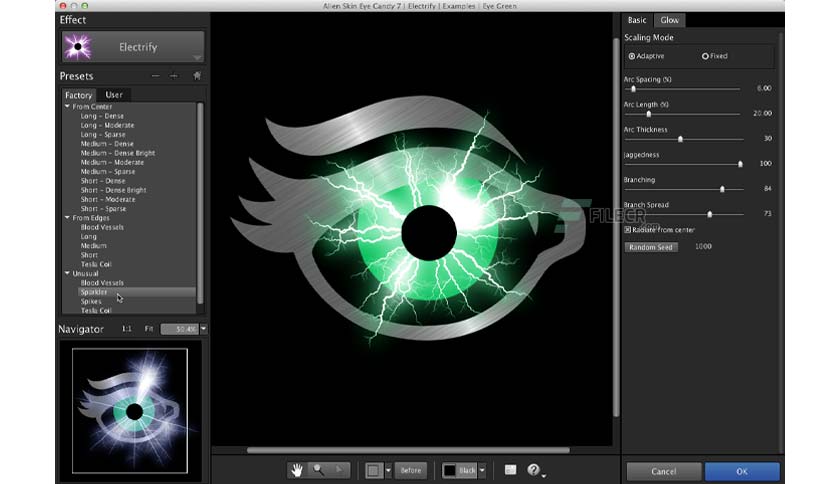Click the Random Seed button
The height and width of the screenshot is (484, 836).
point(650,247)
